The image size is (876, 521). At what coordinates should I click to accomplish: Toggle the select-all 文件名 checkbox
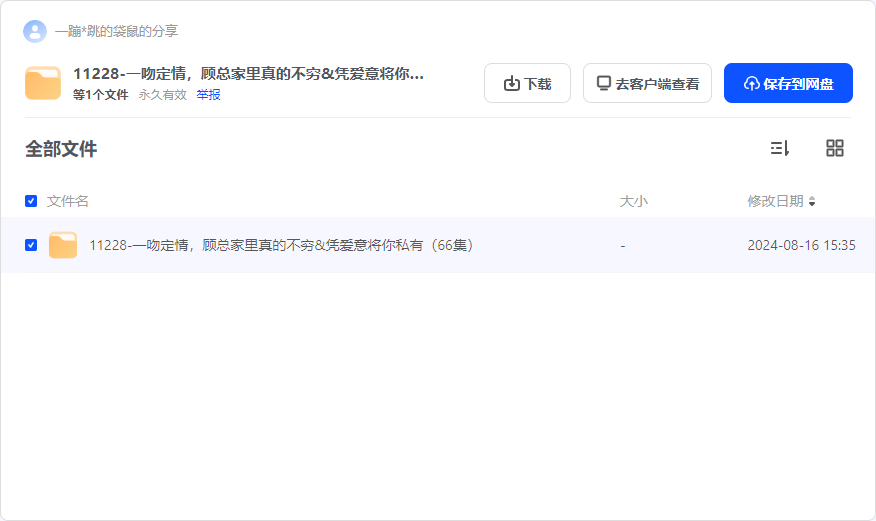pyautogui.click(x=31, y=201)
